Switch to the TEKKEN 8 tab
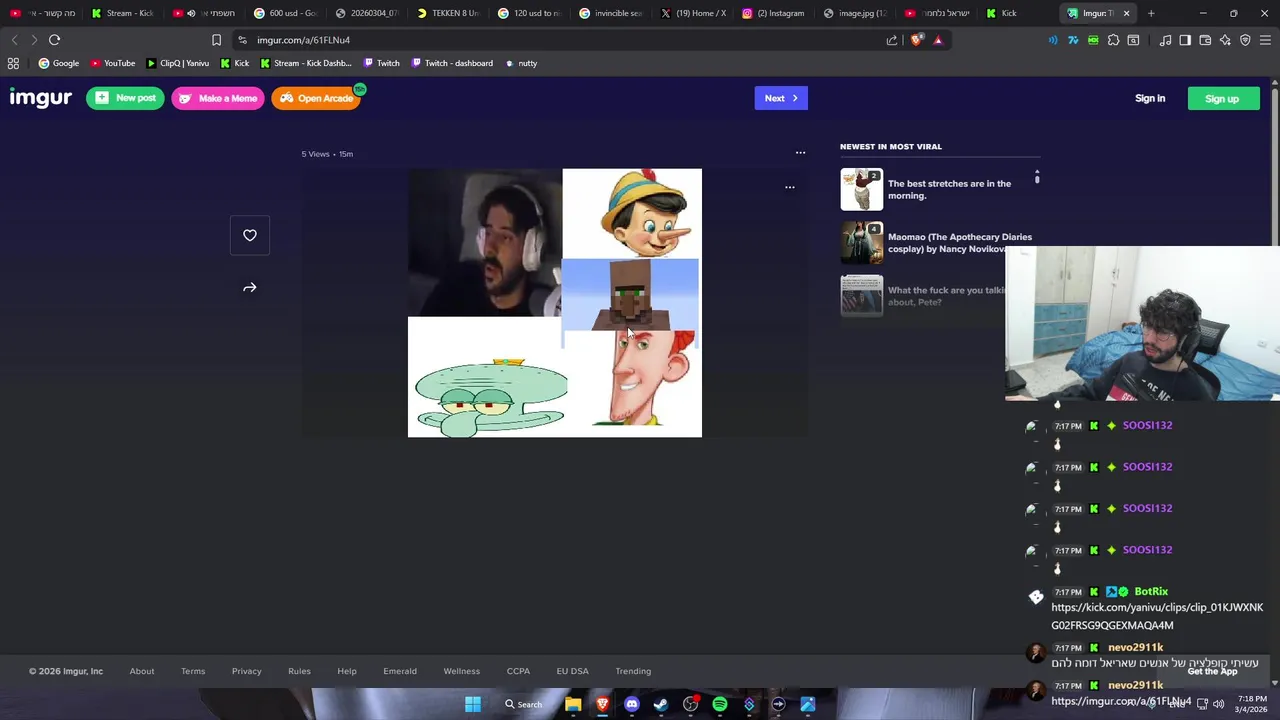The image size is (1280, 720). (x=448, y=13)
